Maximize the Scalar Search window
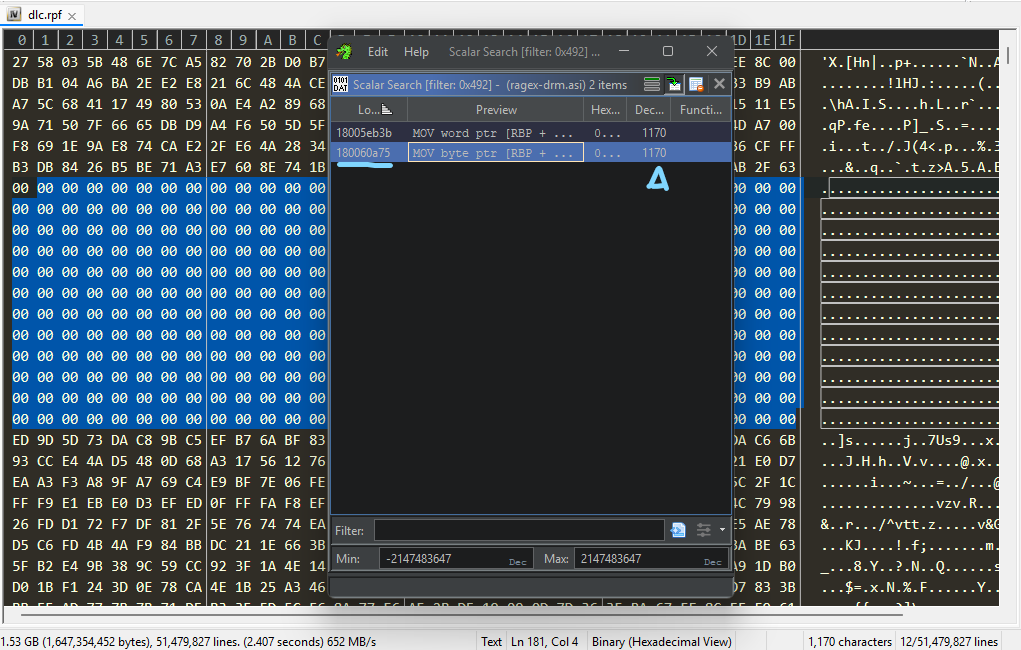Viewport: 1021px width, 650px height. point(667,51)
